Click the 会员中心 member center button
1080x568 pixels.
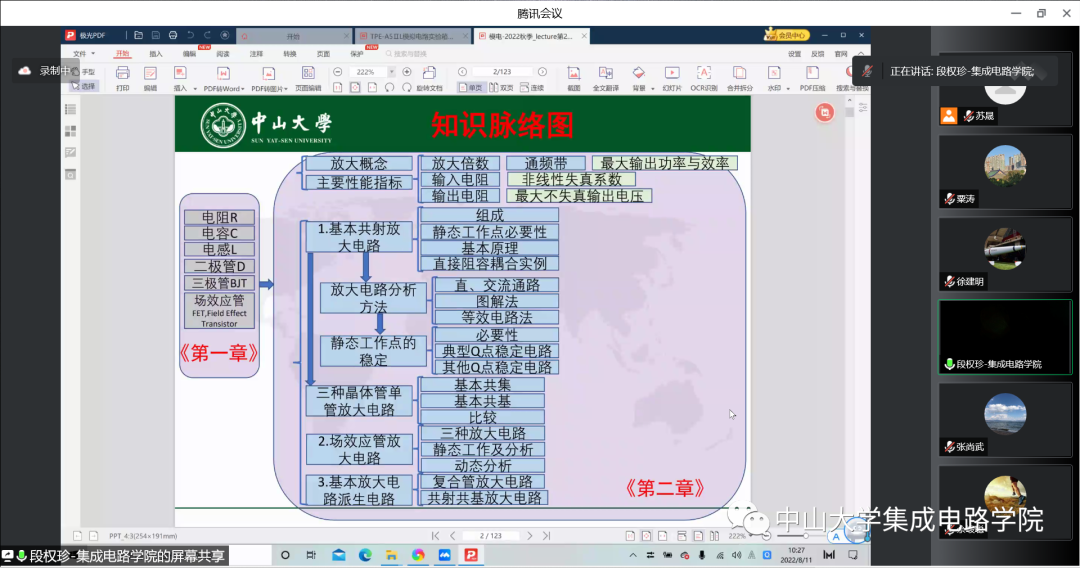(786, 35)
